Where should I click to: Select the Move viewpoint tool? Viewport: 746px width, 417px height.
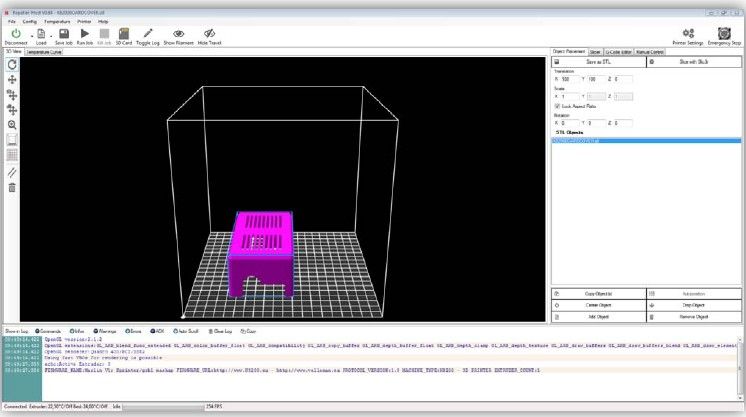click(x=12, y=79)
